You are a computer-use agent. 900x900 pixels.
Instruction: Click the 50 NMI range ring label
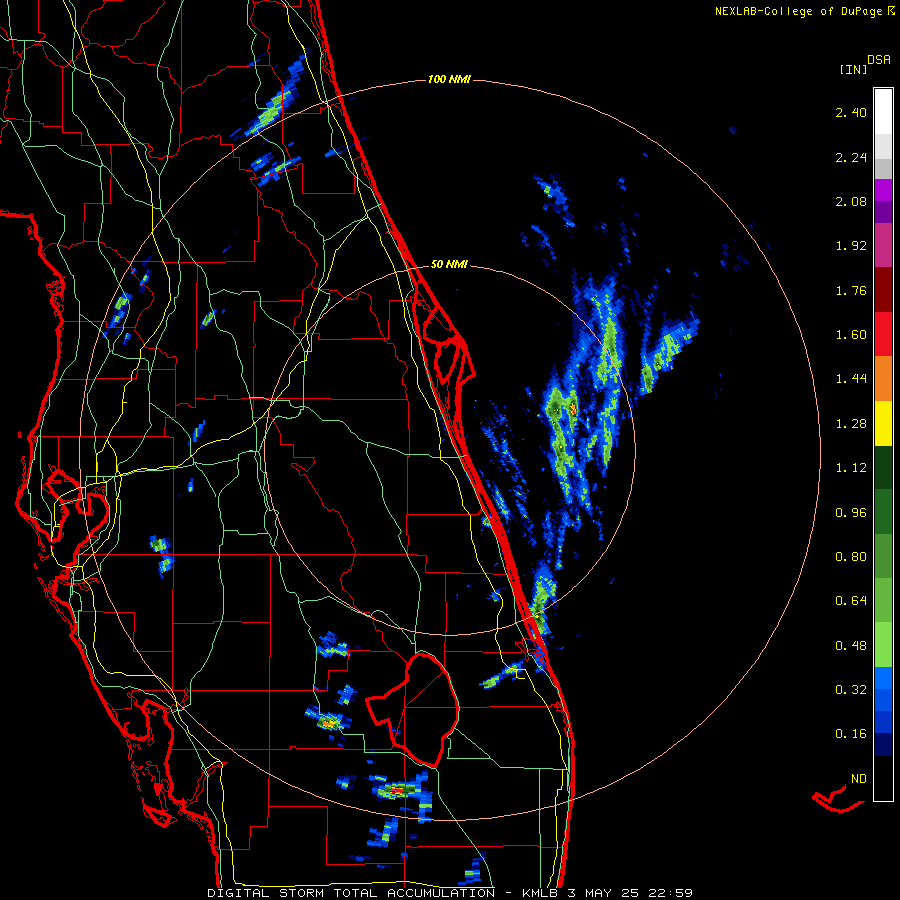click(449, 265)
